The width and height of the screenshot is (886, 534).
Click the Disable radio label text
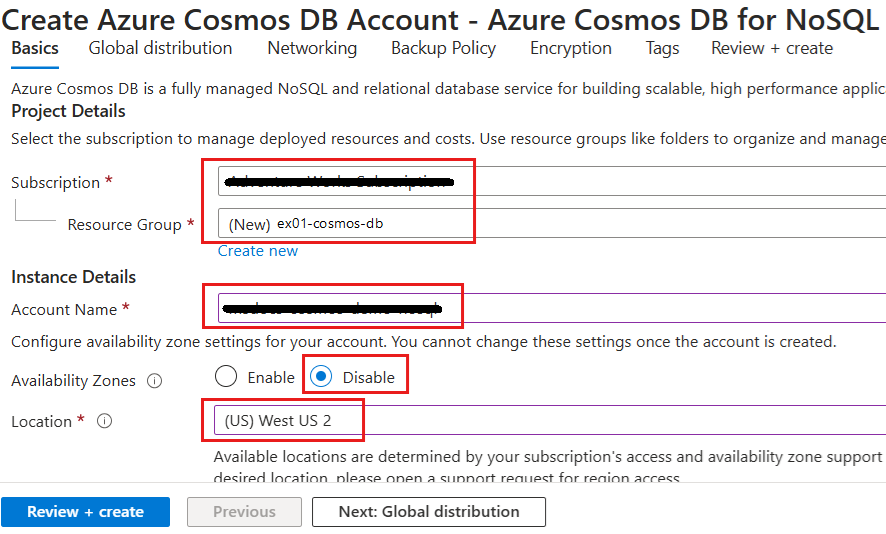coord(368,378)
